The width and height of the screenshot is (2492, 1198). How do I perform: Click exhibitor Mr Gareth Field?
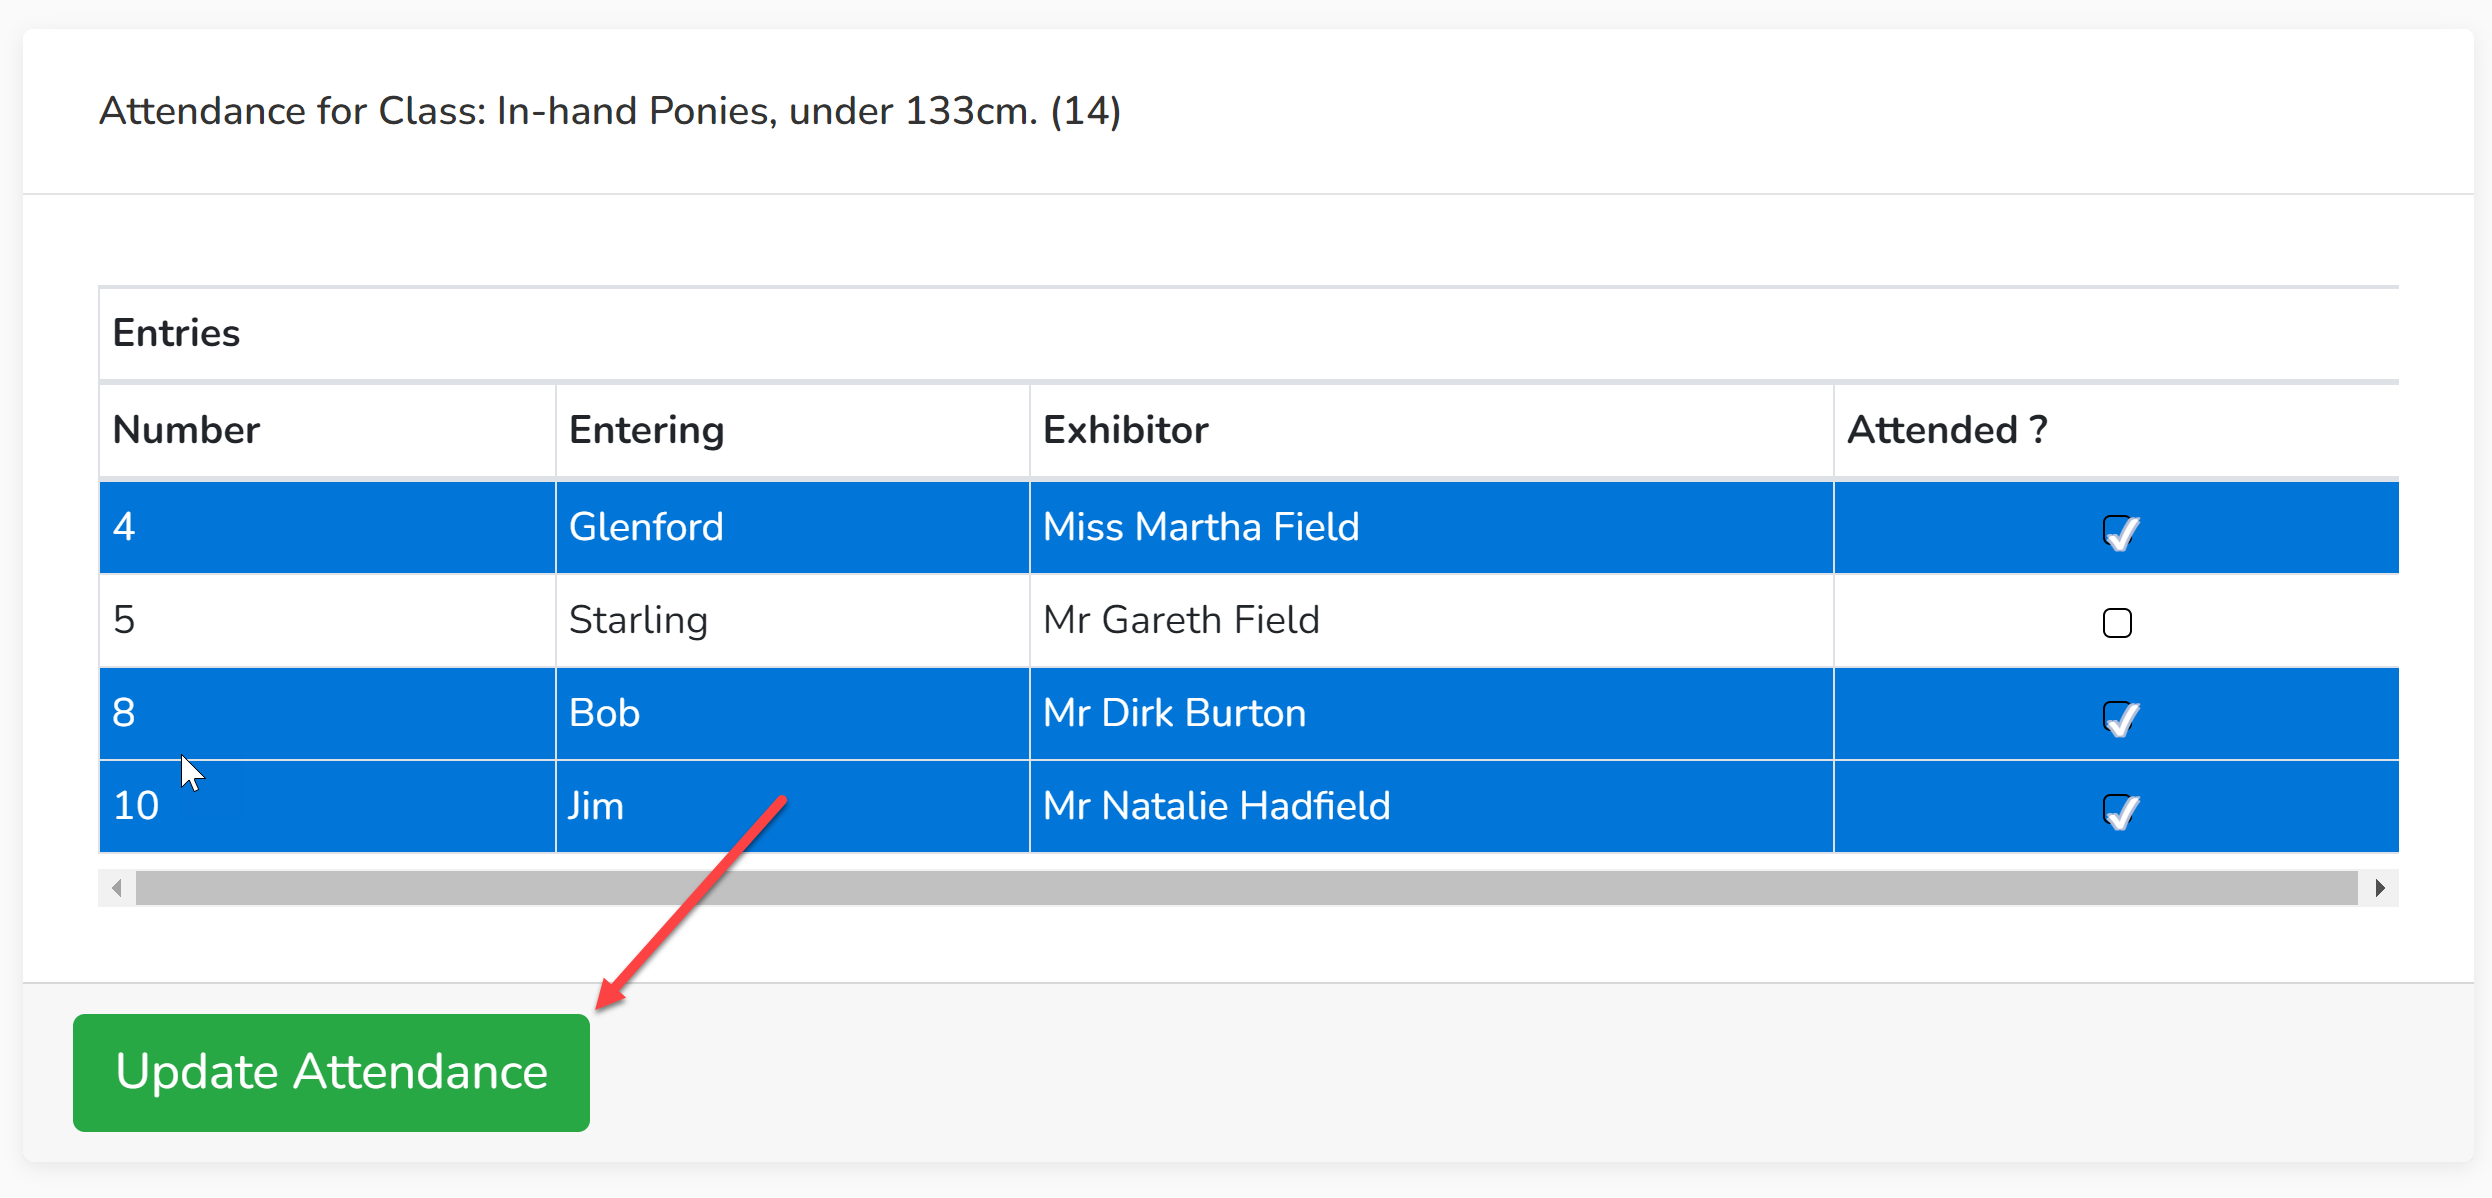(x=1431, y=620)
